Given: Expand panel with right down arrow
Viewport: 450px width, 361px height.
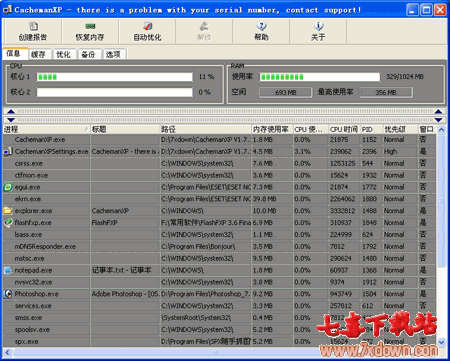Looking at the screenshot, I should click(x=438, y=120).
